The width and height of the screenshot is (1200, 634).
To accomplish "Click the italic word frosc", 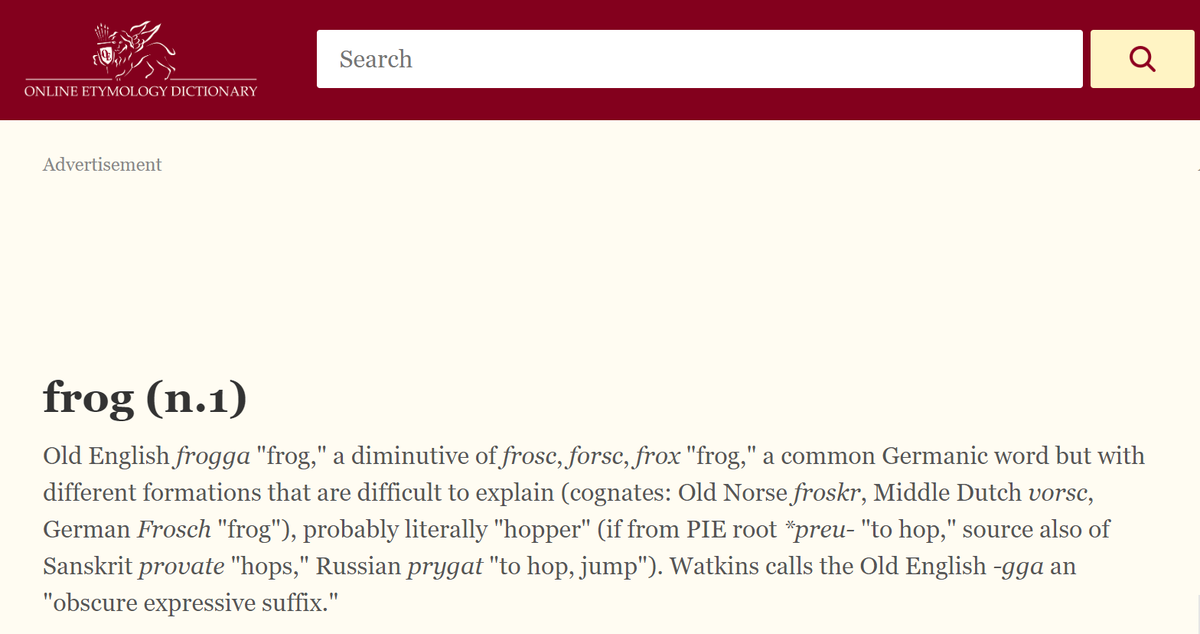I will coord(529,457).
